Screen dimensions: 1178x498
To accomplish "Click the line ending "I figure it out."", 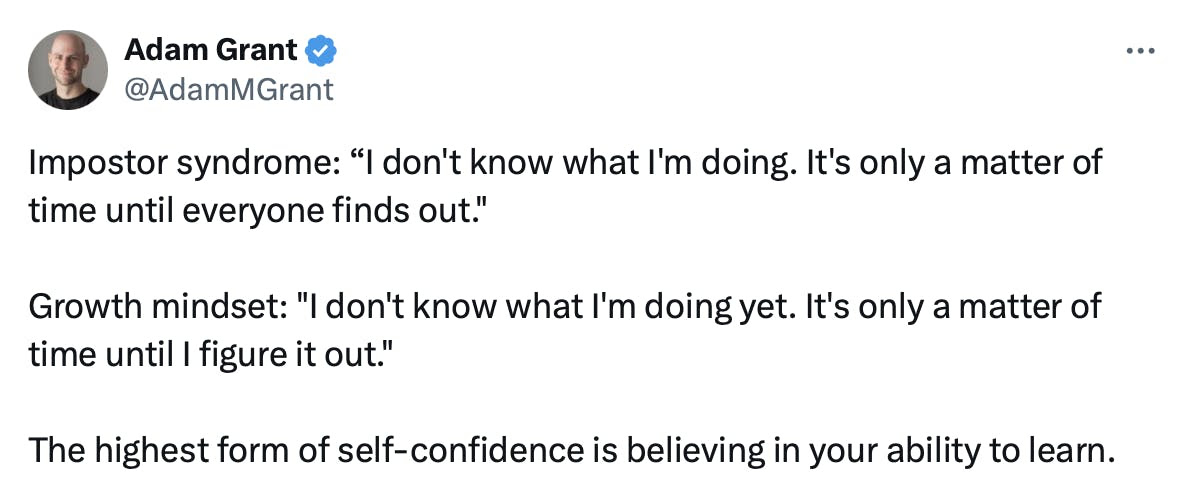I will click(x=205, y=352).
